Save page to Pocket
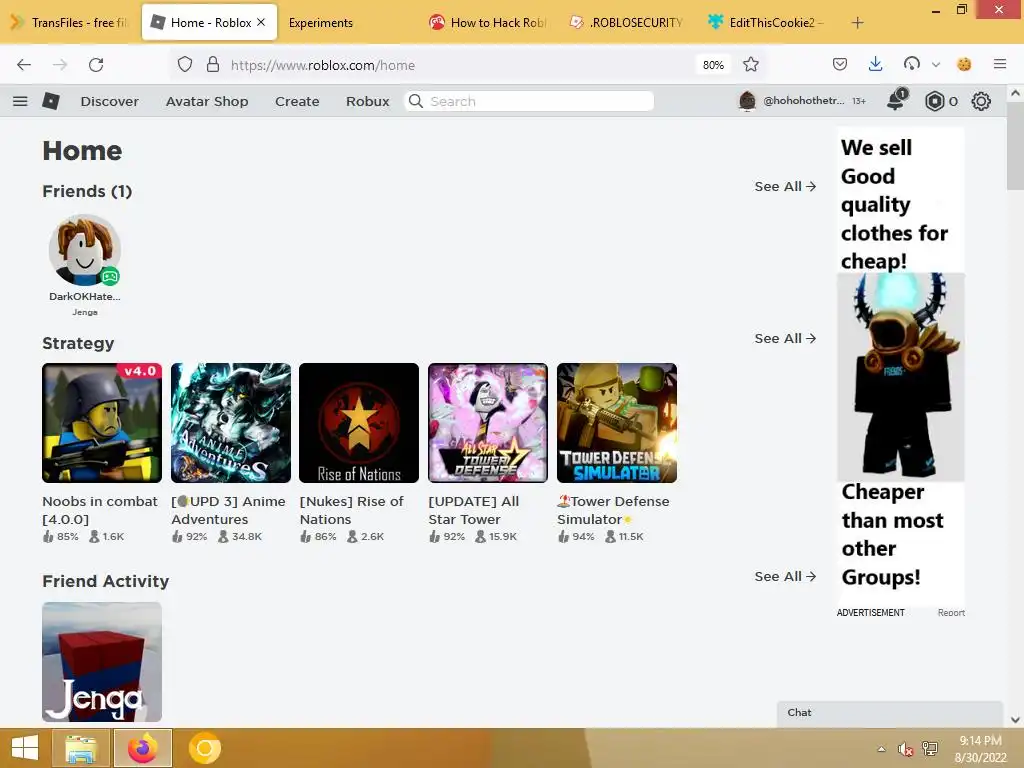The height and width of the screenshot is (768, 1024). coord(840,64)
